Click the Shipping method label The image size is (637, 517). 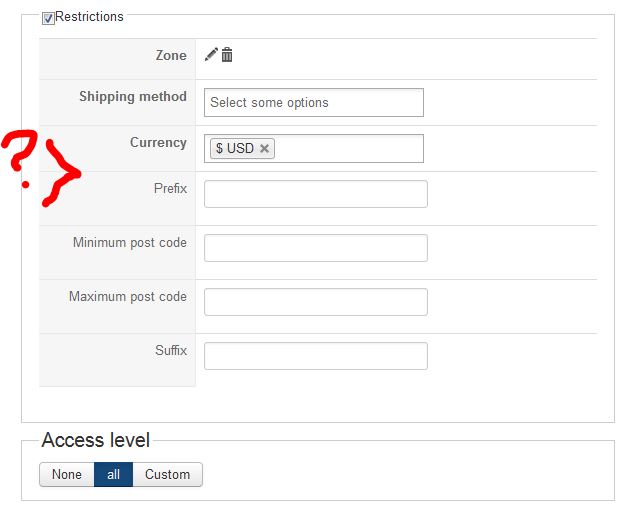click(133, 97)
